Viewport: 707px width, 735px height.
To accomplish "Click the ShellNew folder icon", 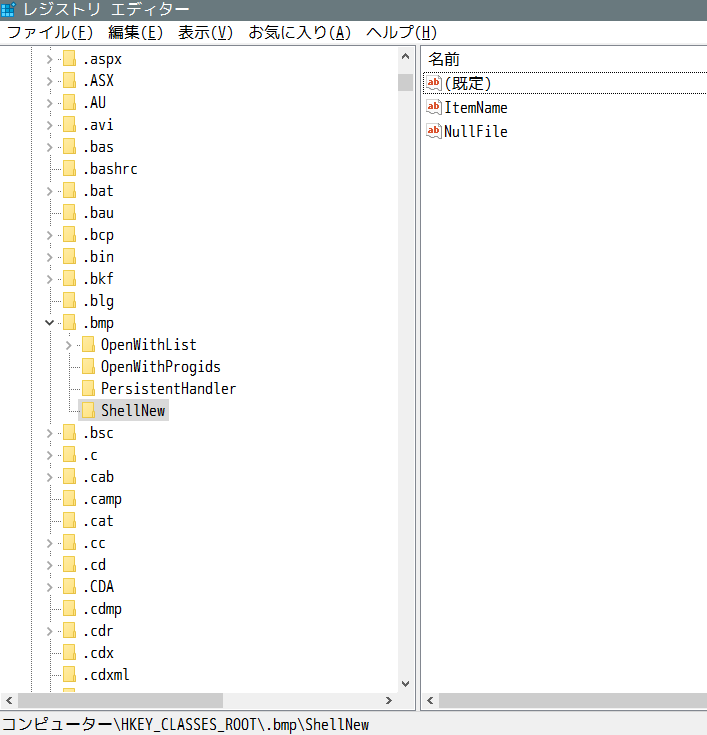I will pyautogui.click(x=88, y=411).
